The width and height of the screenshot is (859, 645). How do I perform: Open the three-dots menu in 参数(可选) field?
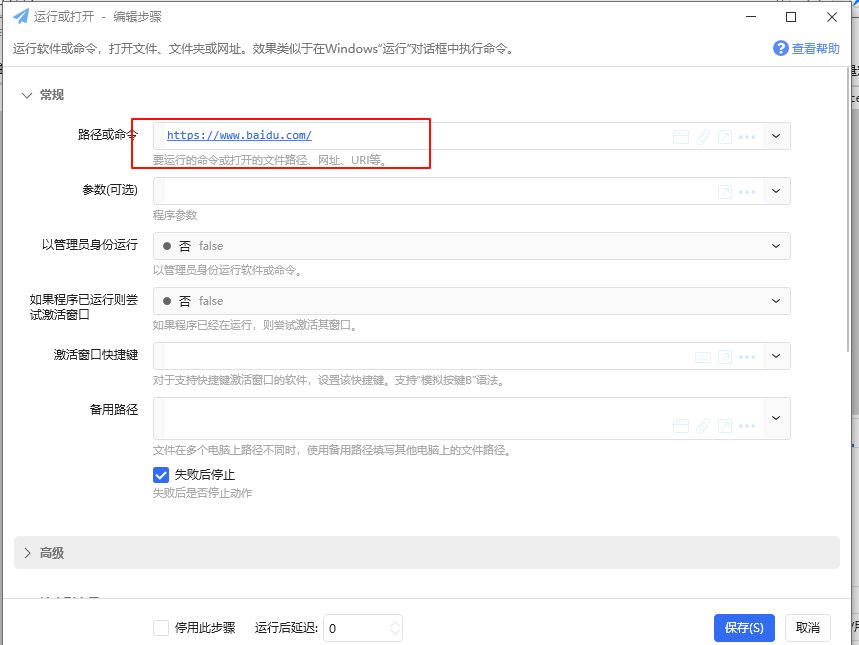tap(747, 192)
